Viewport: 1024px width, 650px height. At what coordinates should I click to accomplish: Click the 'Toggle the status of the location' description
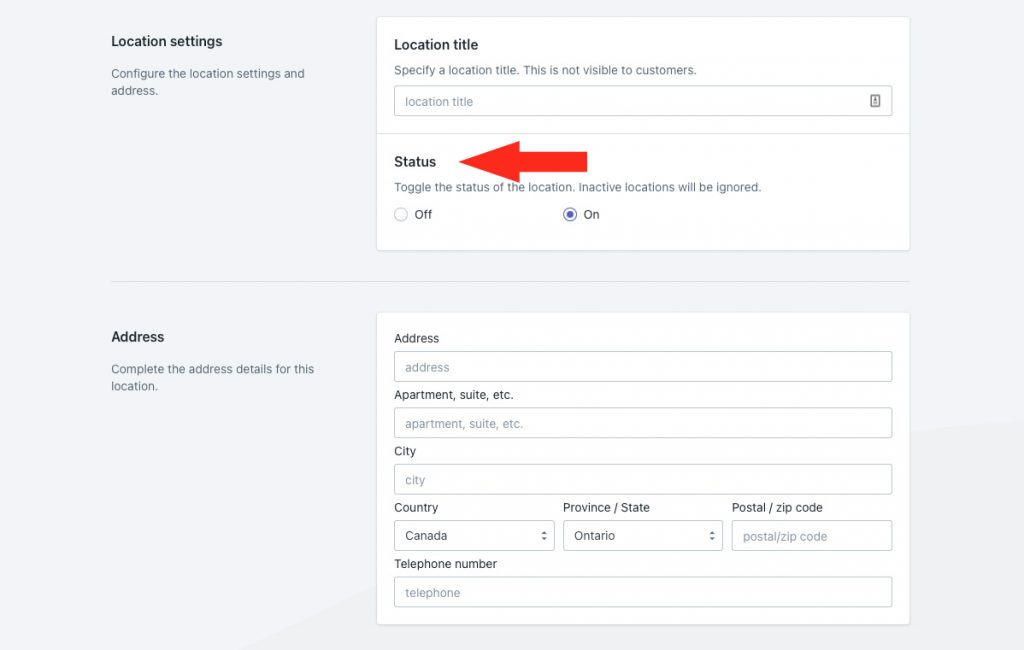point(577,187)
